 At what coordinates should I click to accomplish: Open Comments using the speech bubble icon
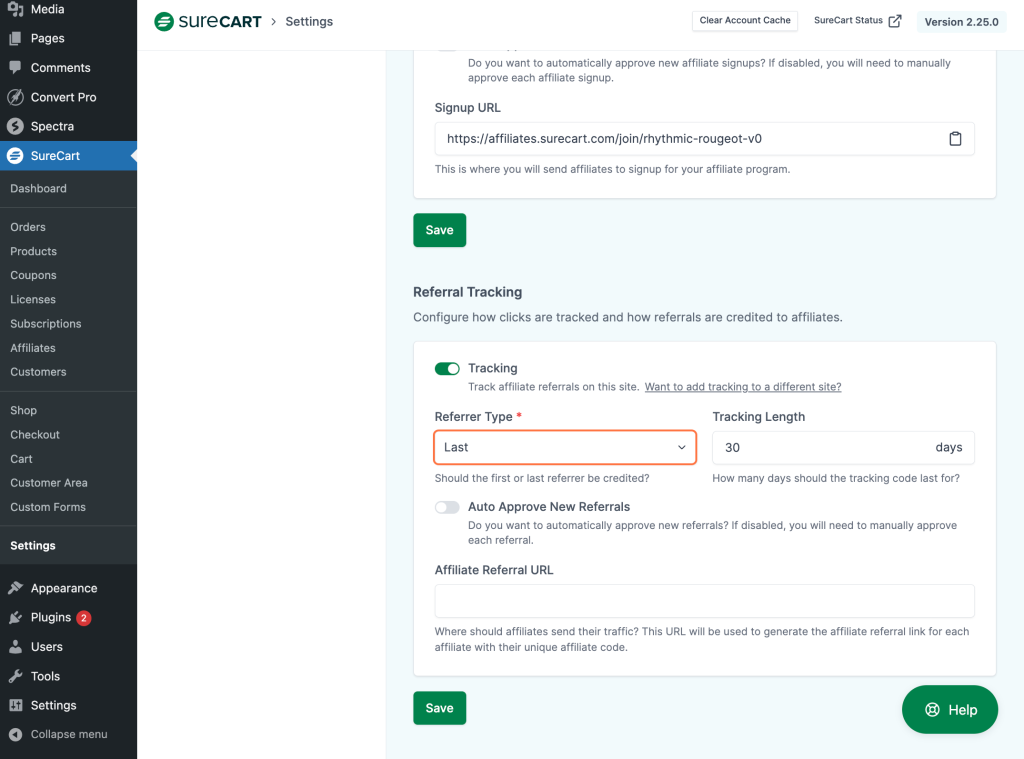tap(14, 67)
